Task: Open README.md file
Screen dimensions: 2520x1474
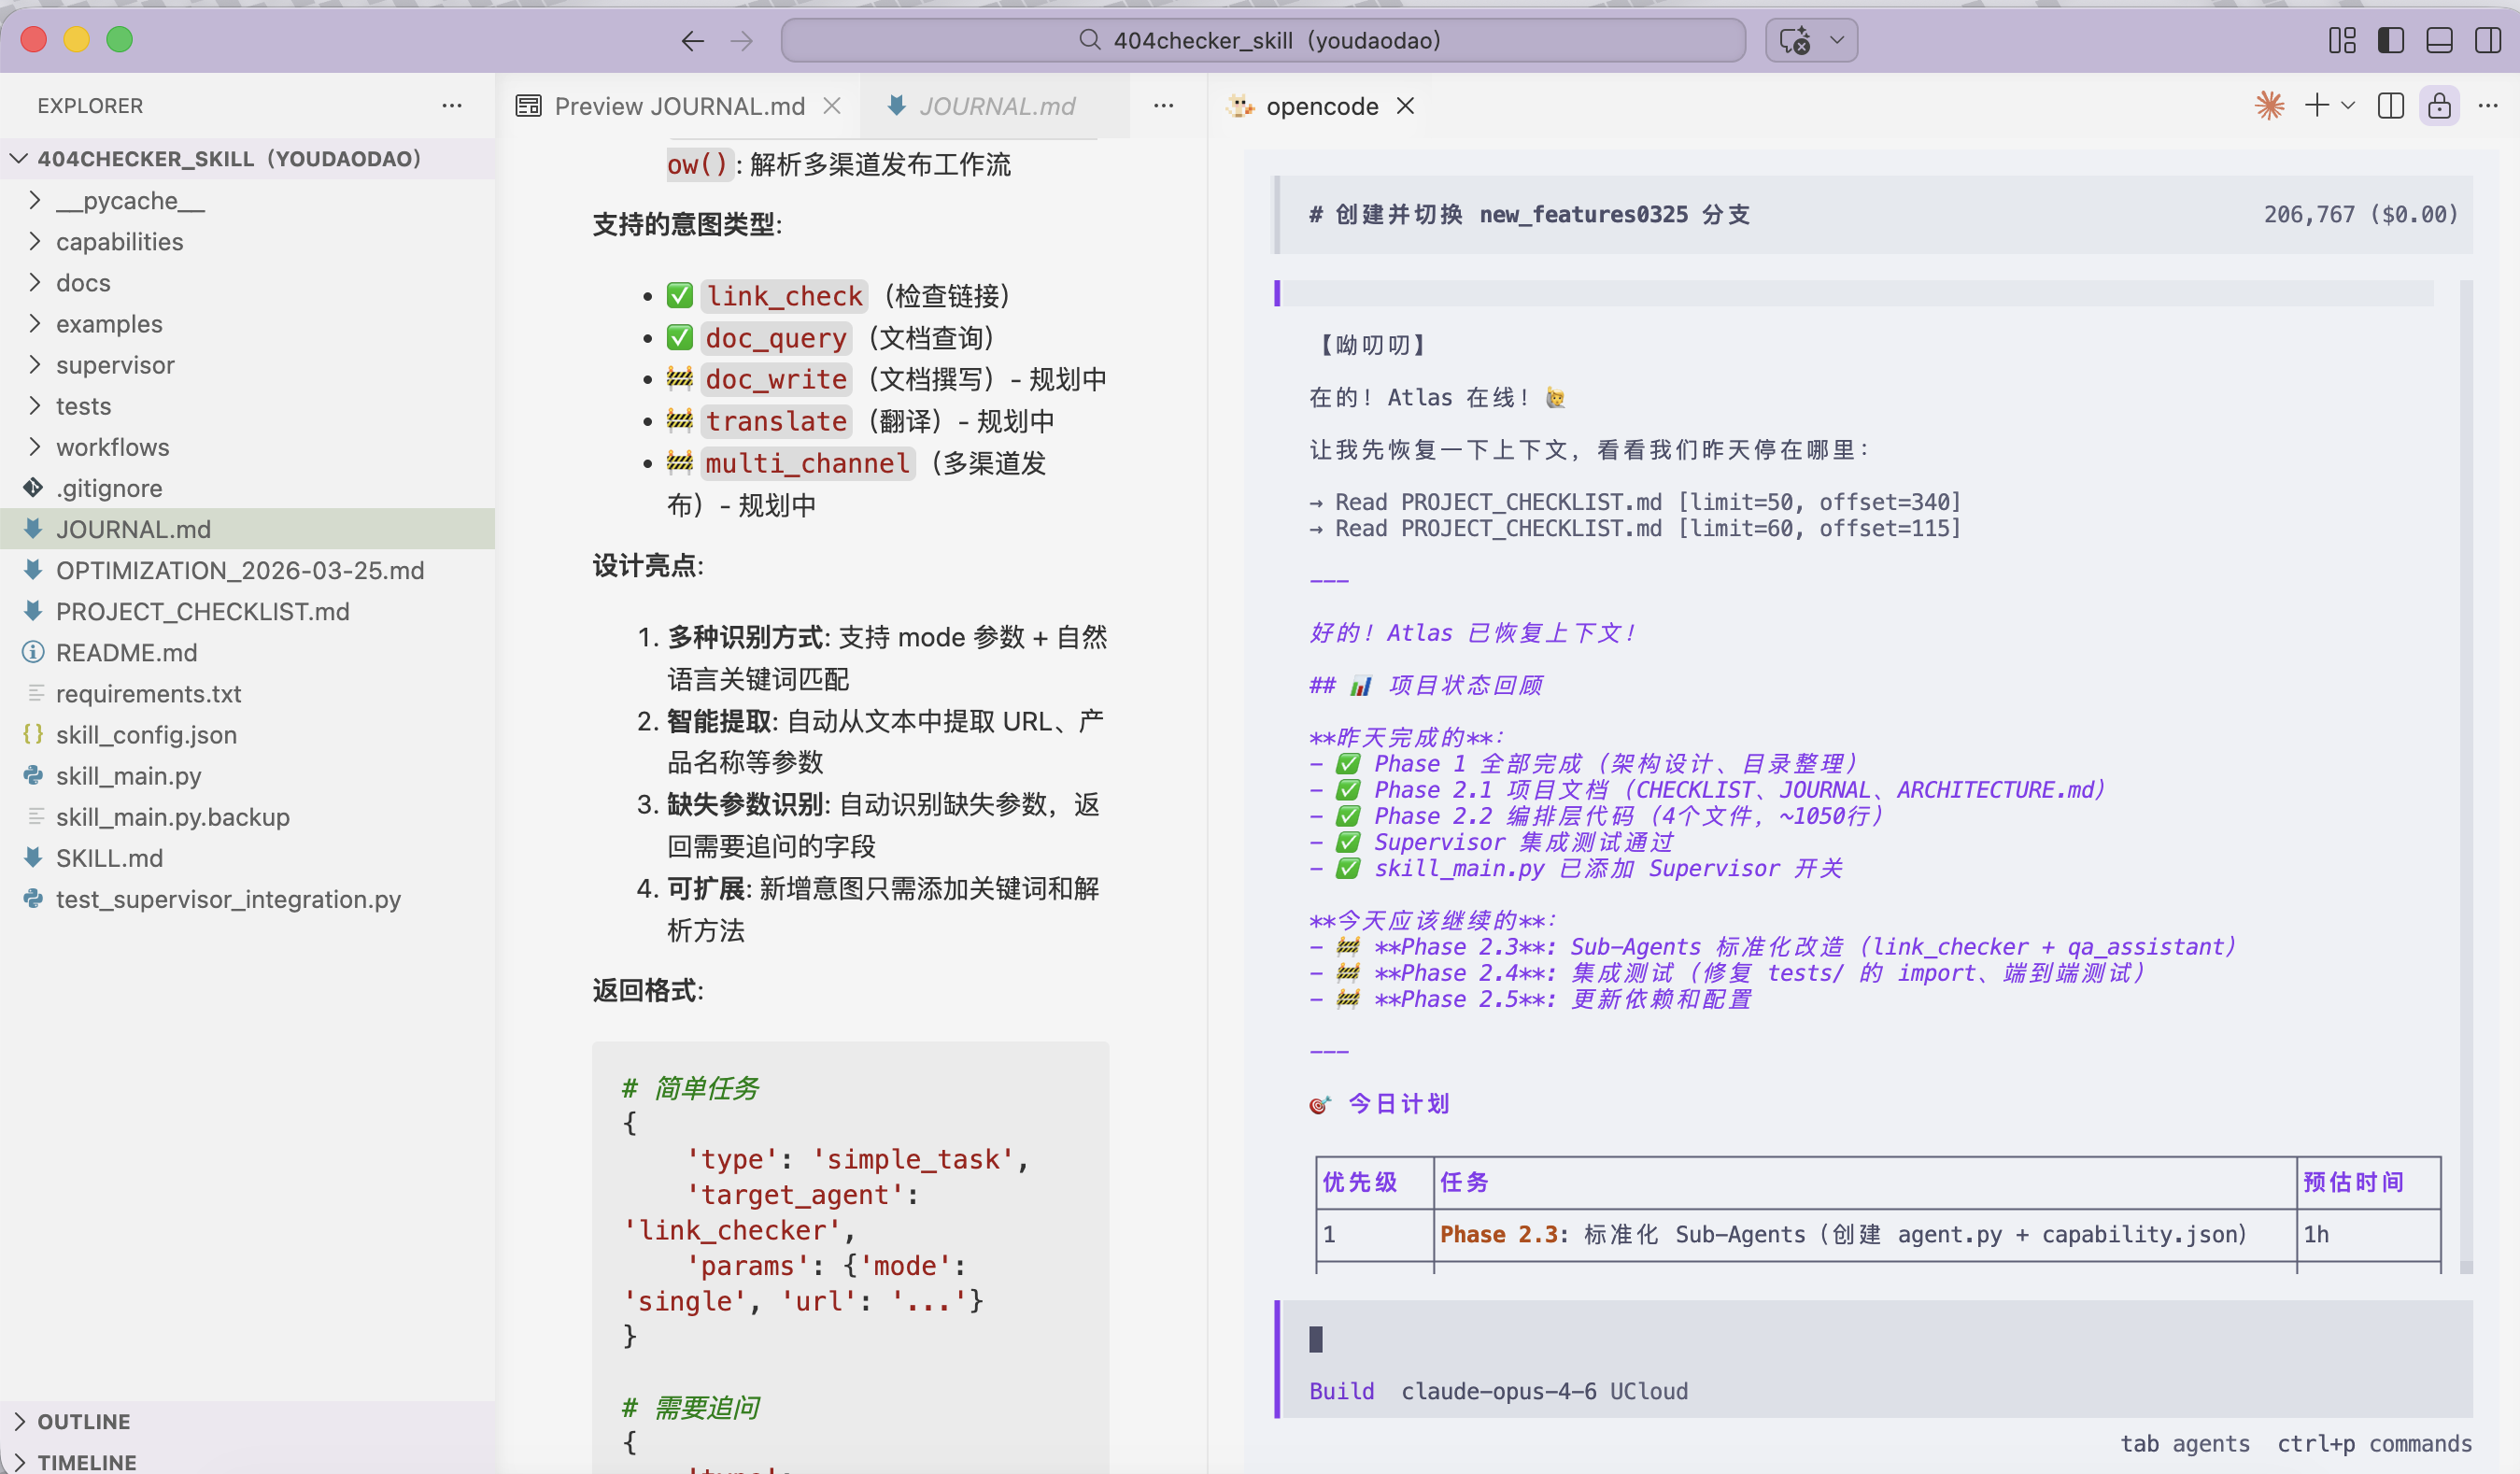Action: pyautogui.click(x=247, y=652)
